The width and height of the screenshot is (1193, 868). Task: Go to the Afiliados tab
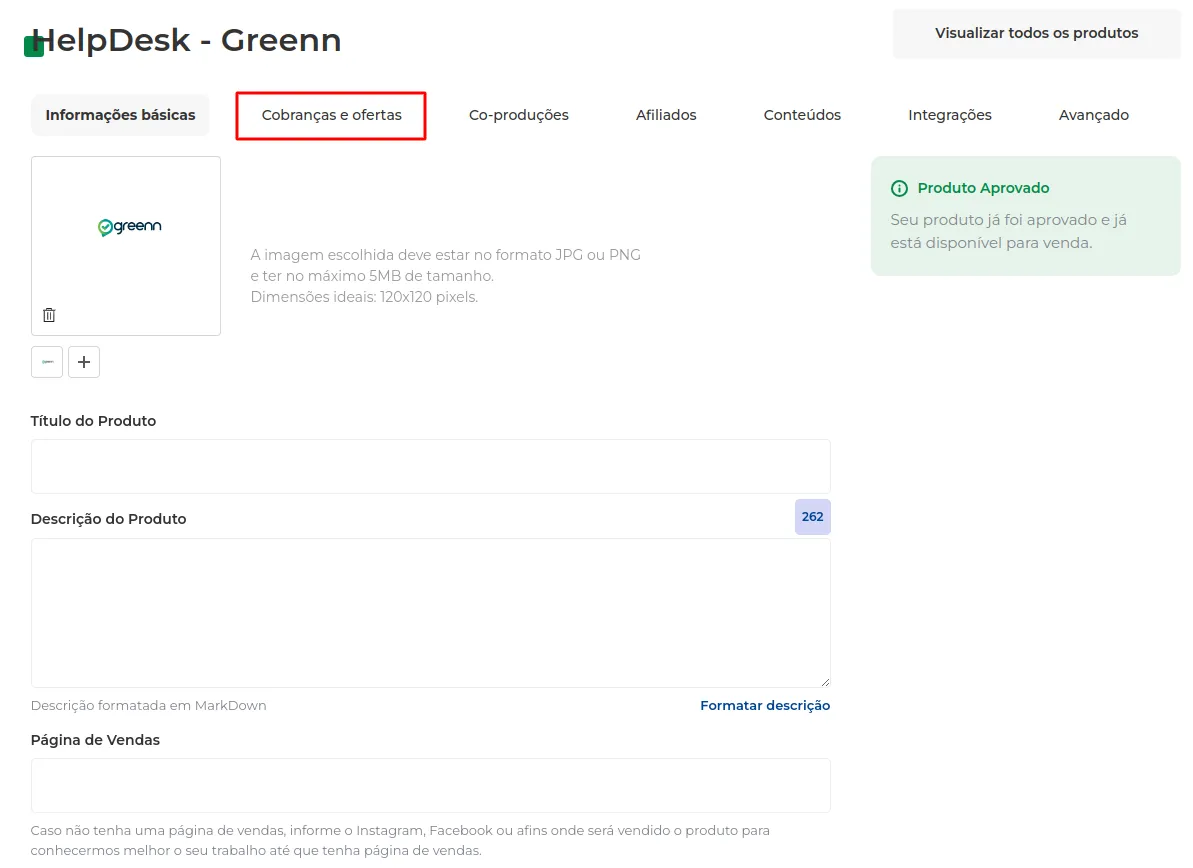coord(666,115)
